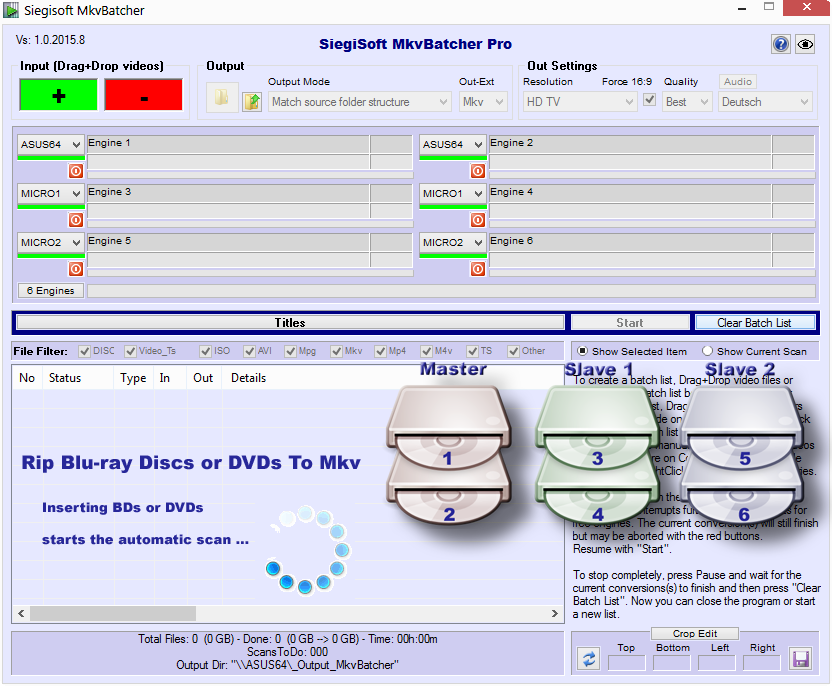Open Engine 2 host dropdown ASUS64
The width and height of the screenshot is (832, 686).
click(x=453, y=144)
